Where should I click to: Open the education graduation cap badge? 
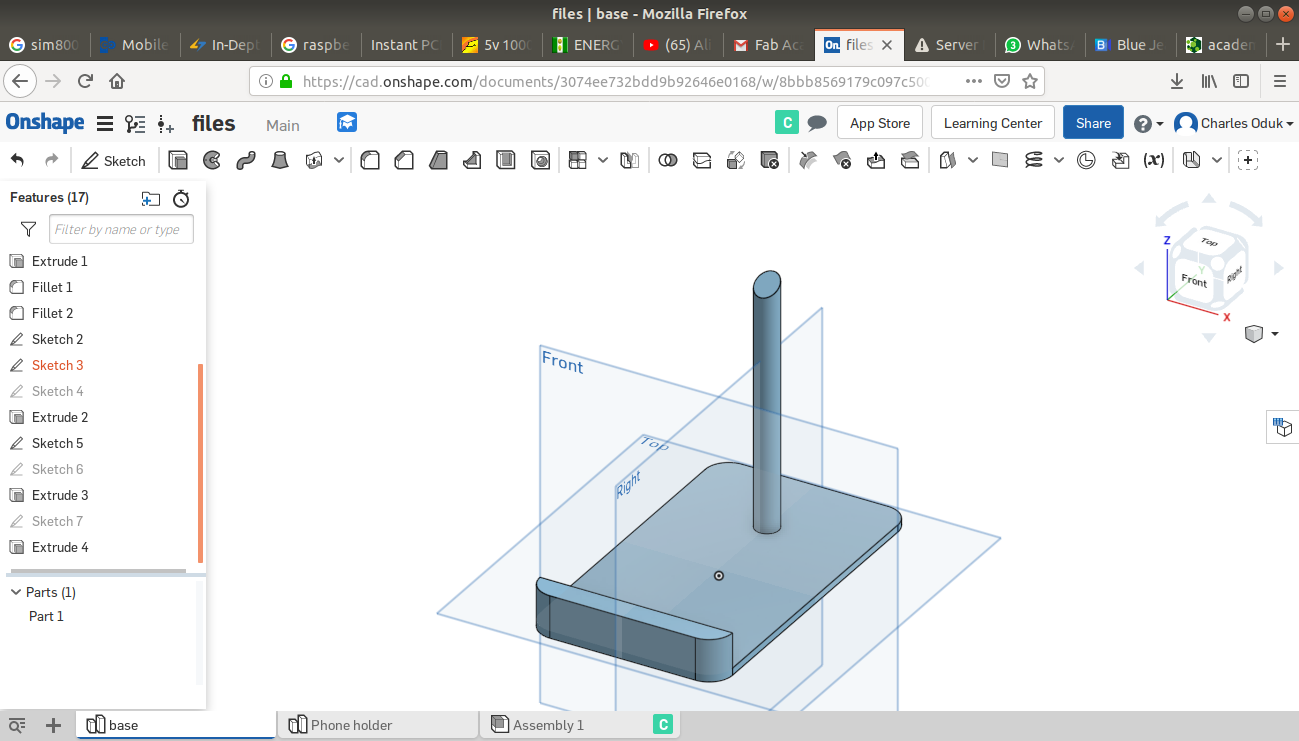(x=347, y=122)
